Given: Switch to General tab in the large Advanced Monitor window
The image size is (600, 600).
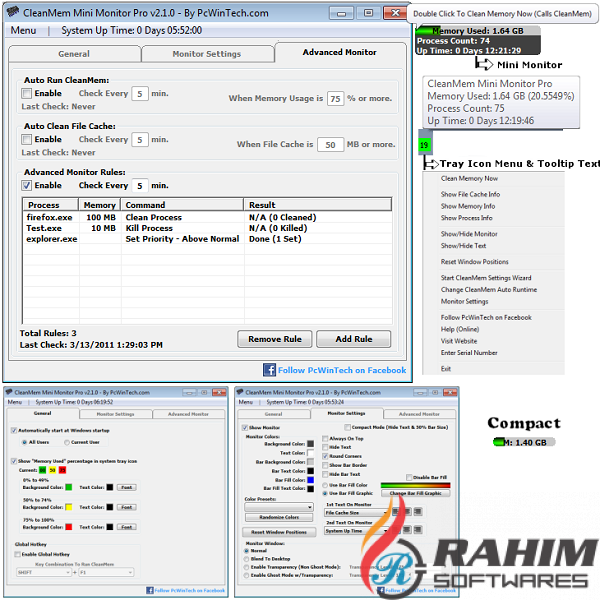Looking at the screenshot, I should click(74, 54).
